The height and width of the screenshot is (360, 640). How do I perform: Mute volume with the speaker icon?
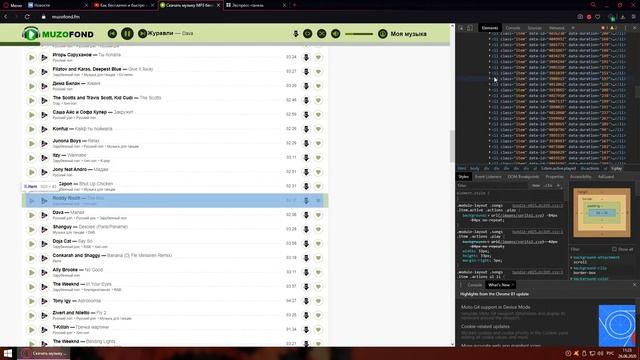tap(336, 33)
